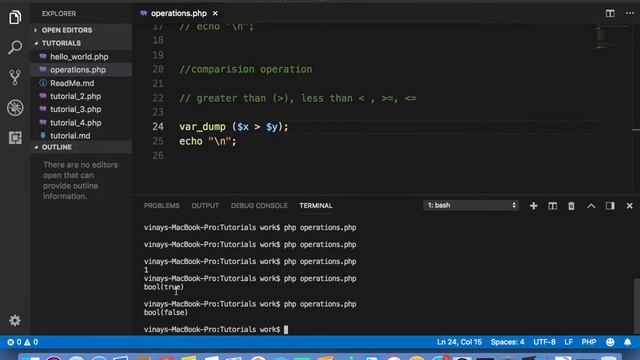
Task: Click the echo "\n" code on line 25
Action: [208, 142]
